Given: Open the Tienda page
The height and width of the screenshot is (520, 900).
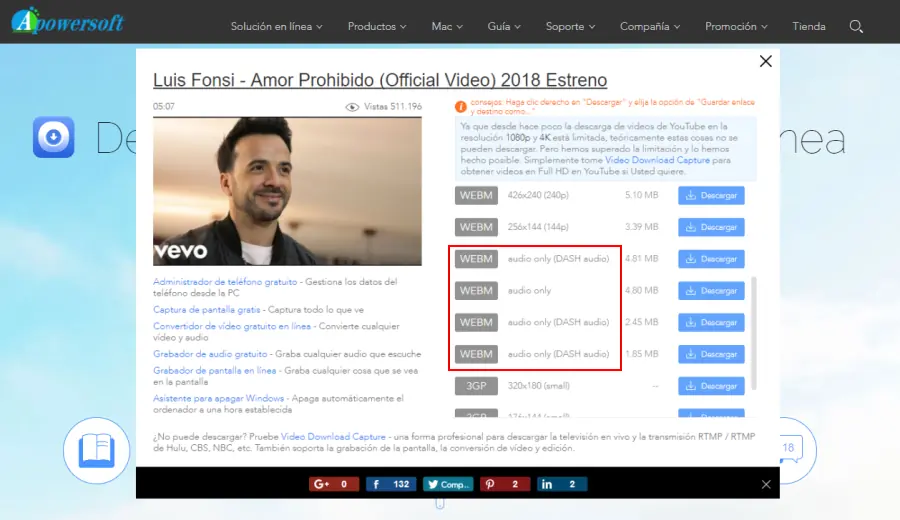Looking at the screenshot, I should tap(809, 26).
